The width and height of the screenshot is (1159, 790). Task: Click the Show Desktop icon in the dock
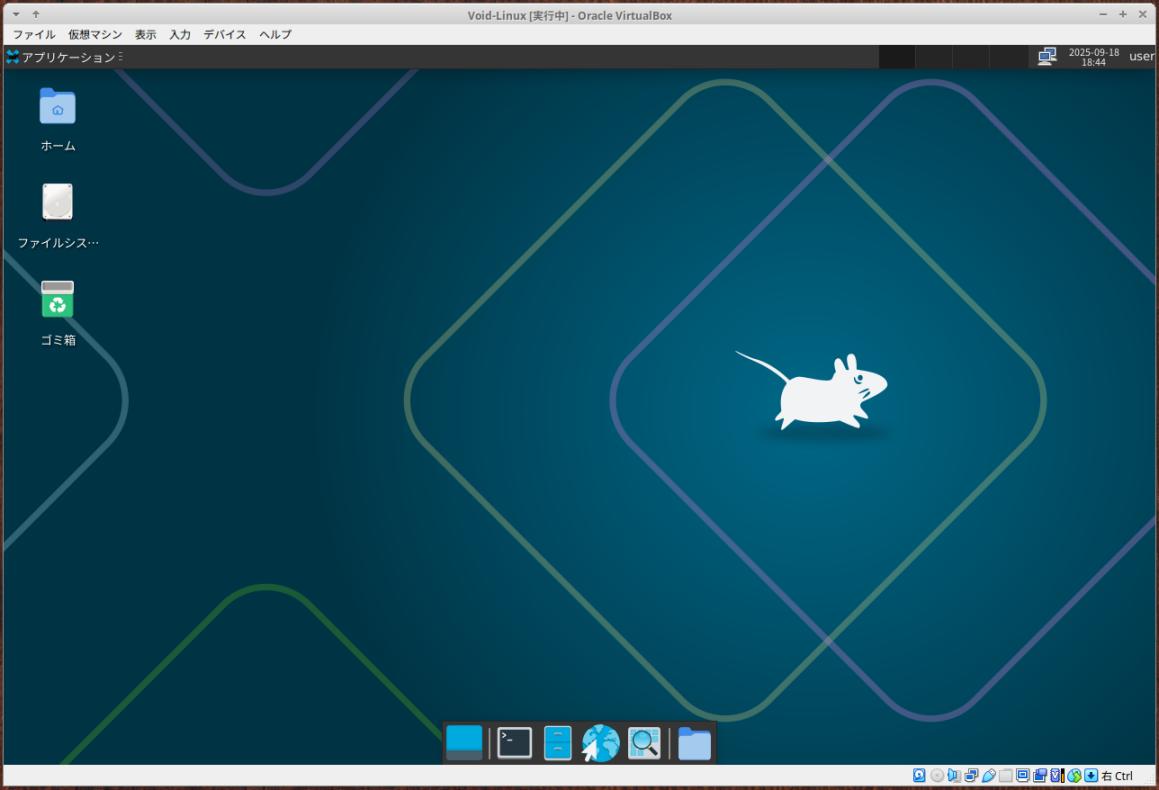[x=464, y=743]
